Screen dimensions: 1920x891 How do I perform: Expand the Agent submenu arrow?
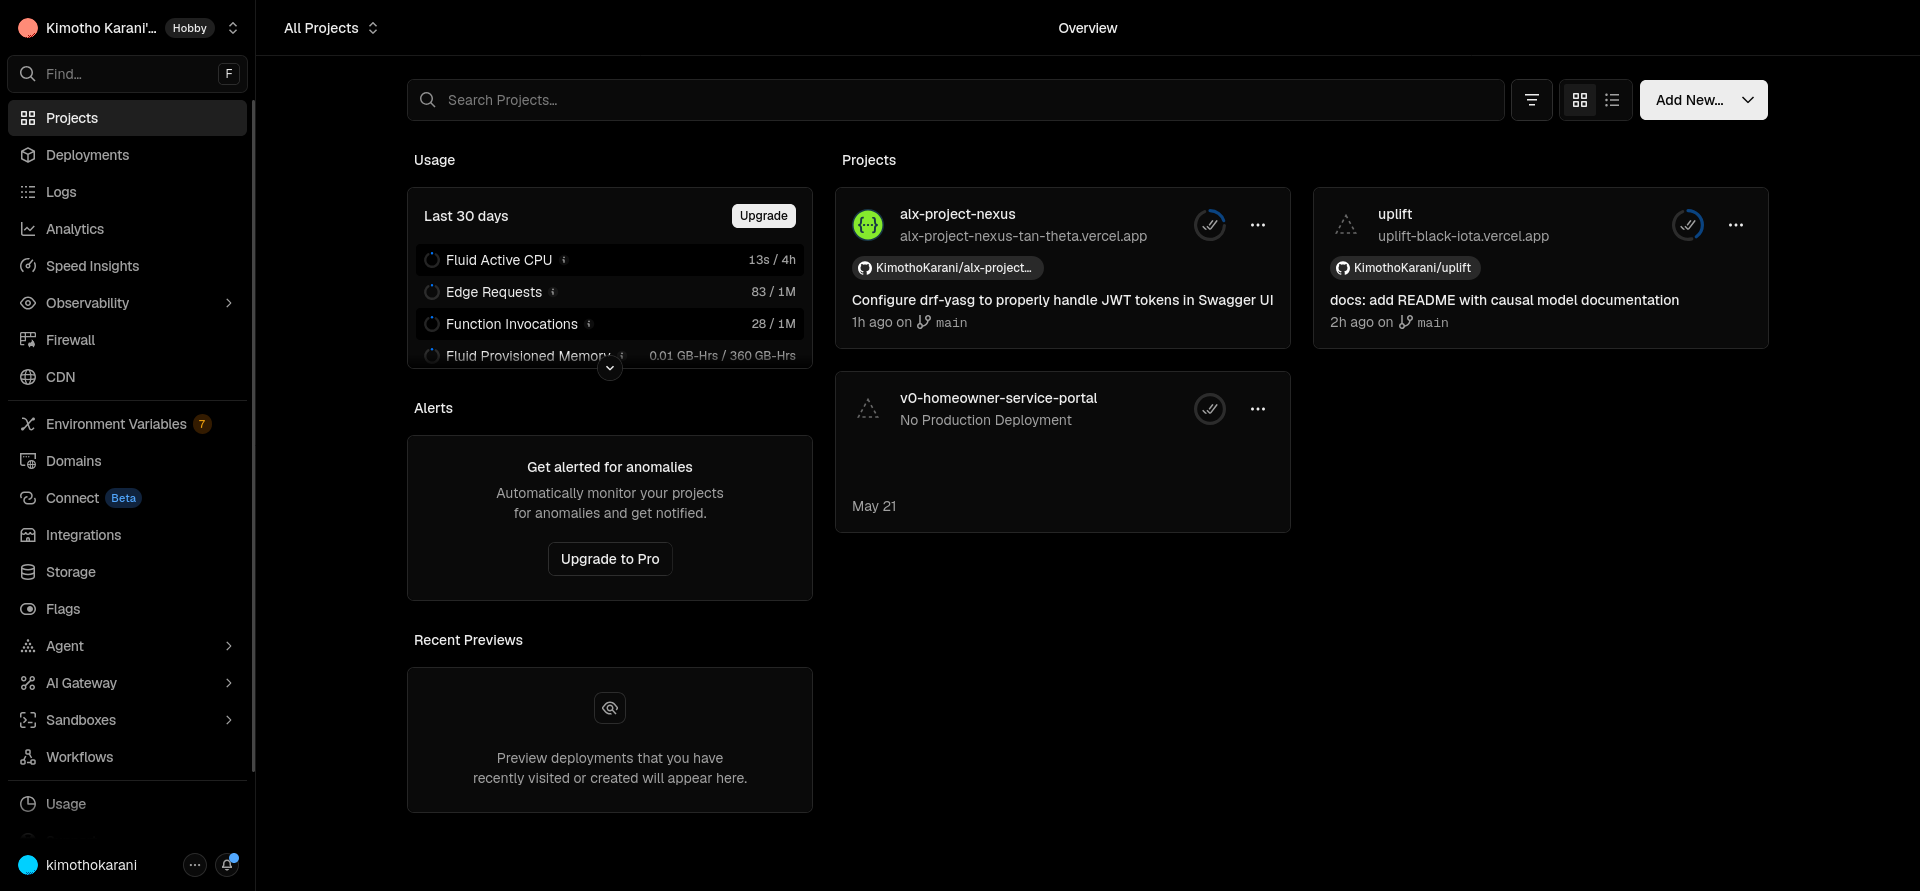point(229,646)
